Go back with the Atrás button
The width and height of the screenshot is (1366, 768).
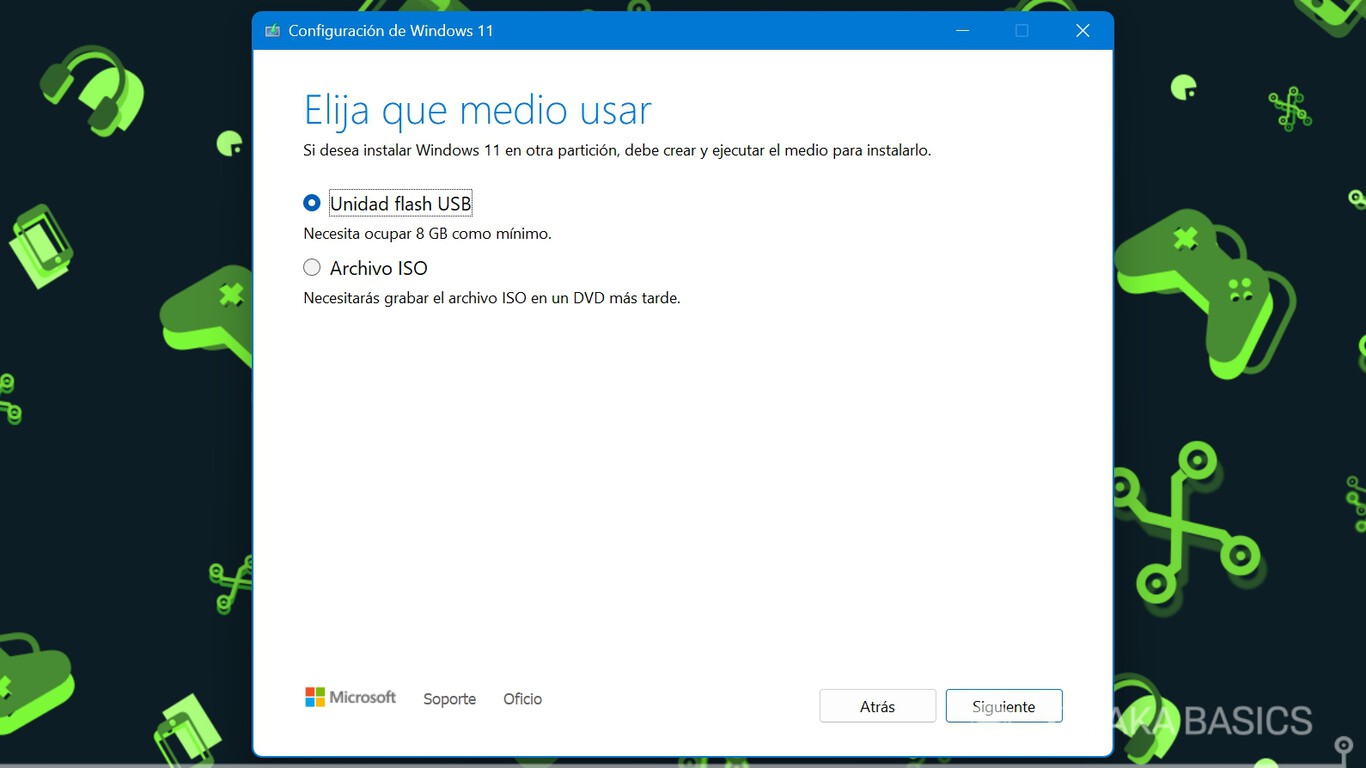[x=878, y=706]
